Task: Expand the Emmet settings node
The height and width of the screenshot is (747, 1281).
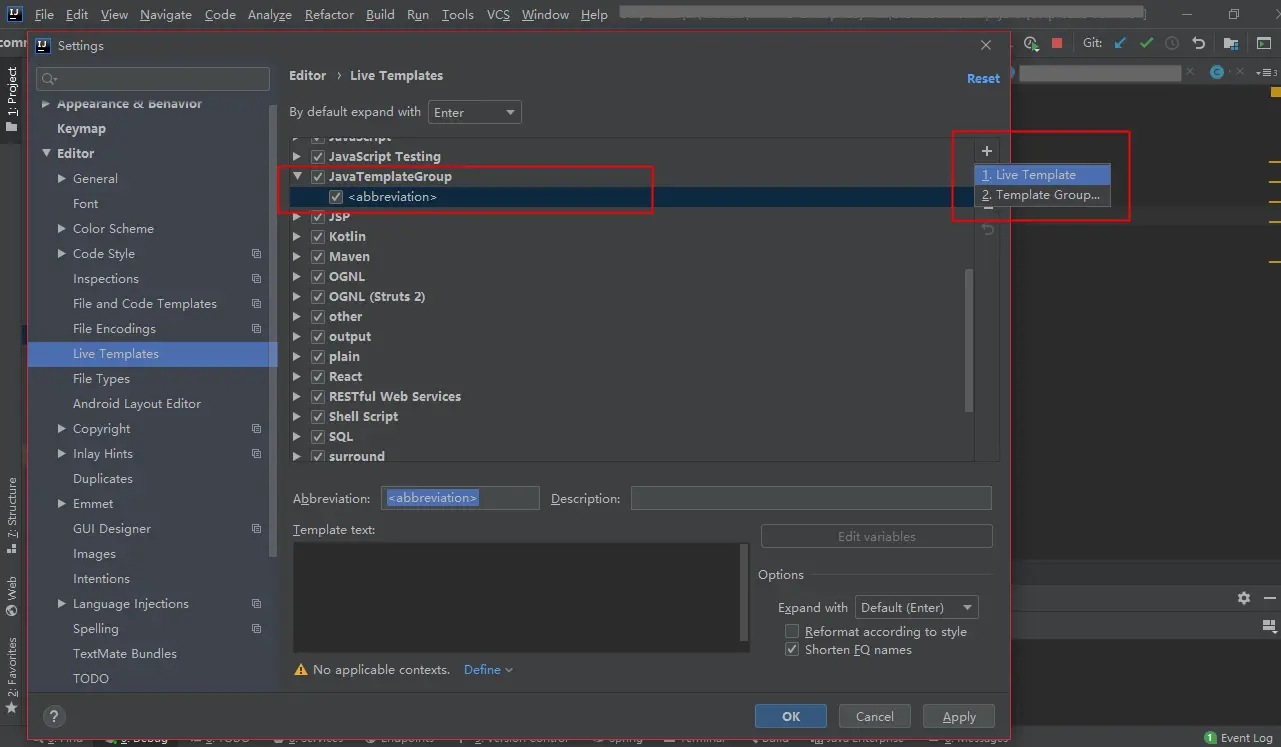Action: (x=62, y=504)
